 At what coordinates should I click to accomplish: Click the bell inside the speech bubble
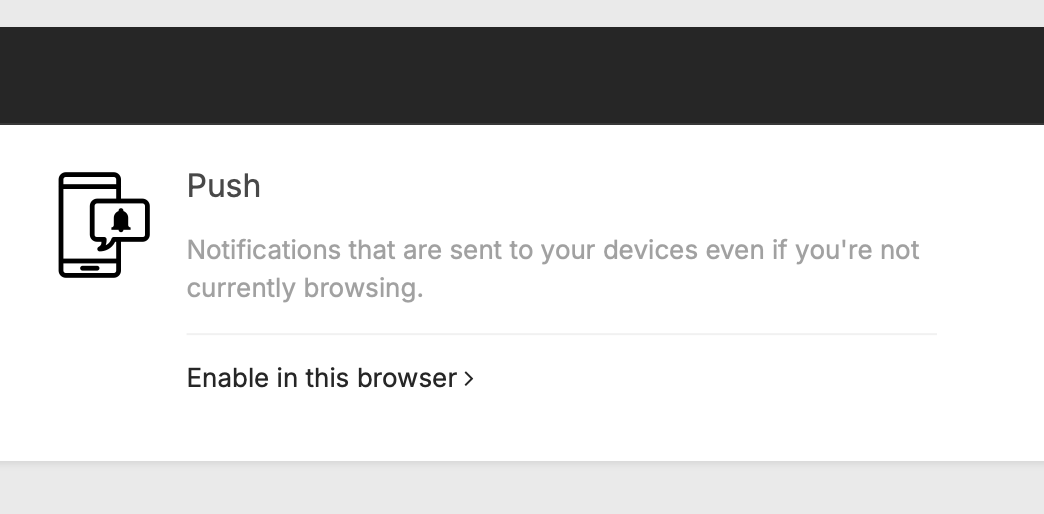click(122, 221)
